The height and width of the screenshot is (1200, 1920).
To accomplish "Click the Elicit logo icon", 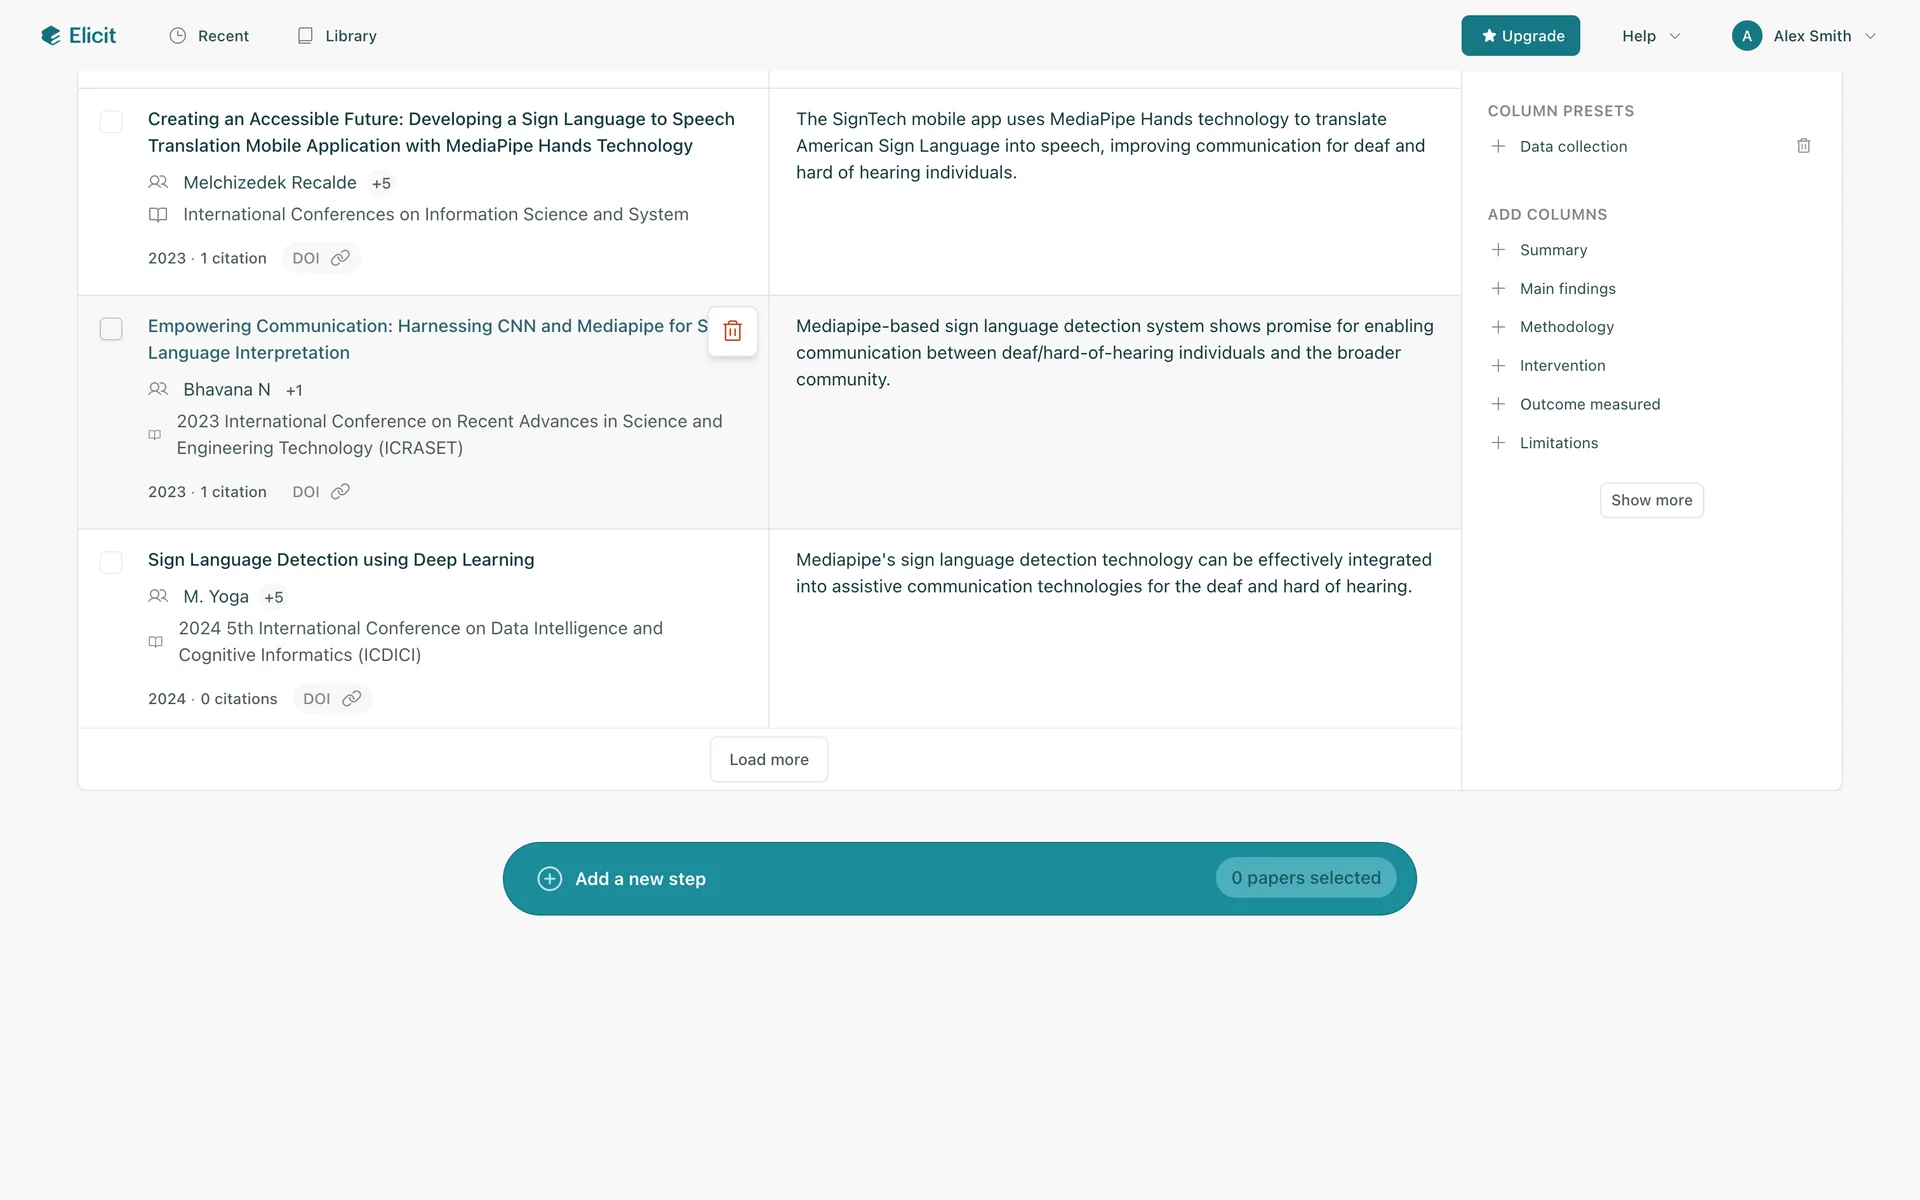I will point(51,36).
